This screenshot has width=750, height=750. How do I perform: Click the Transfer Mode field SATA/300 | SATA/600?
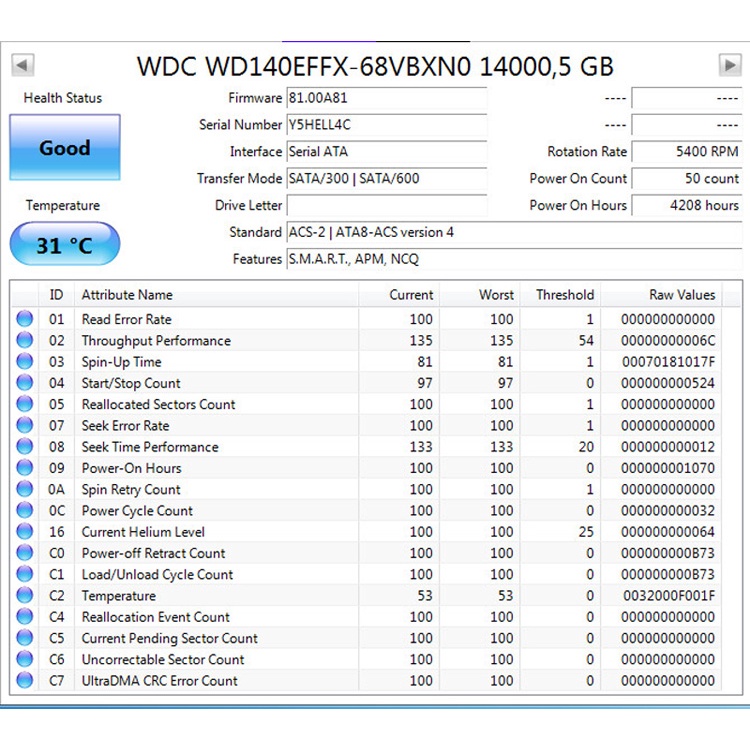click(x=386, y=178)
